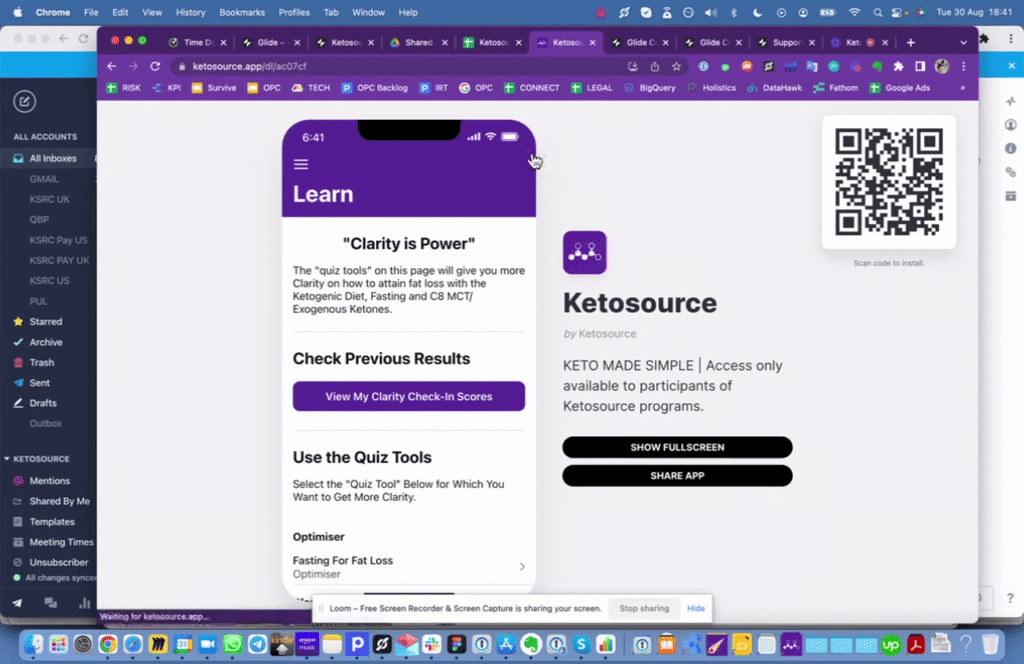Screen dimensions: 1024x664
Task: Open the hamburger menu in the Learn app
Action: (x=300, y=165)
